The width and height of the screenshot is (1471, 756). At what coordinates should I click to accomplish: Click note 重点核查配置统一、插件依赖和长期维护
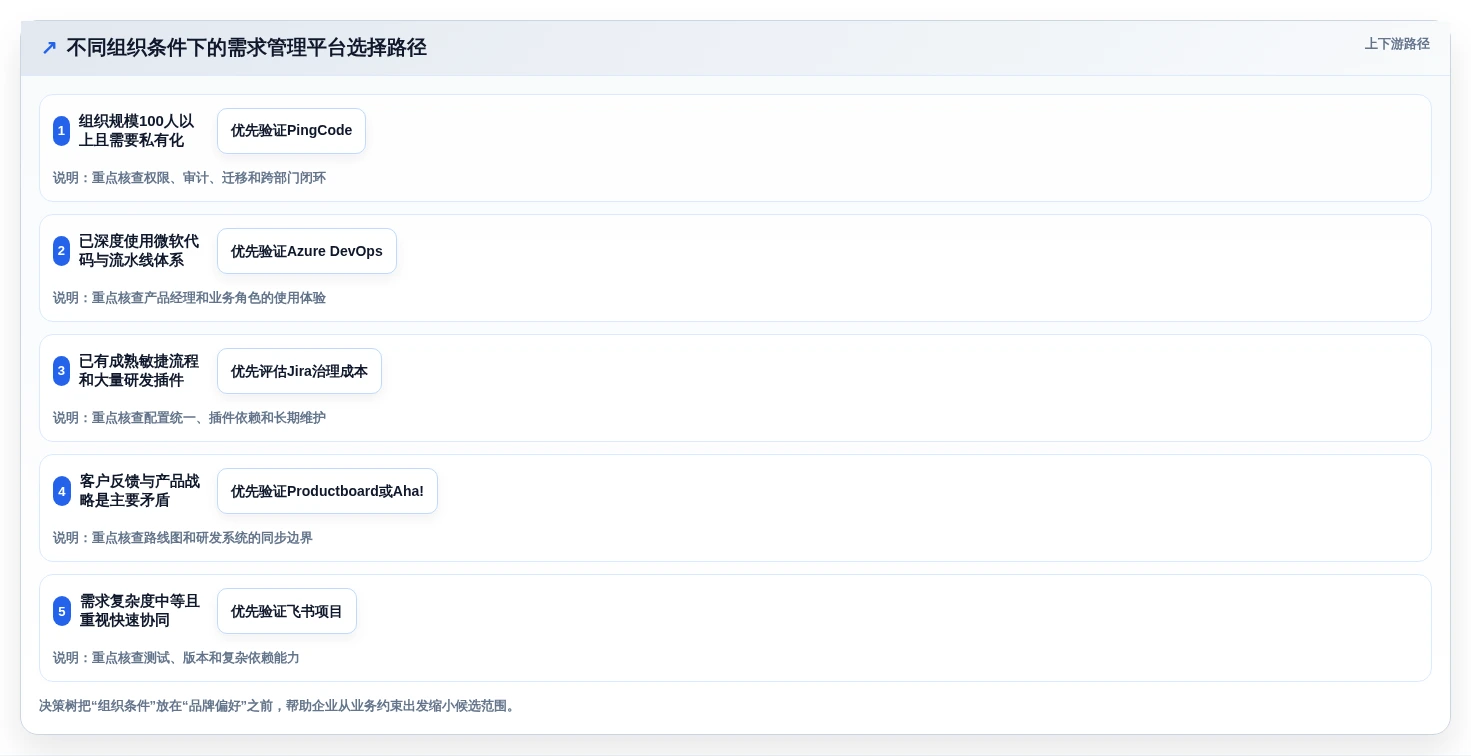point(189,418)
